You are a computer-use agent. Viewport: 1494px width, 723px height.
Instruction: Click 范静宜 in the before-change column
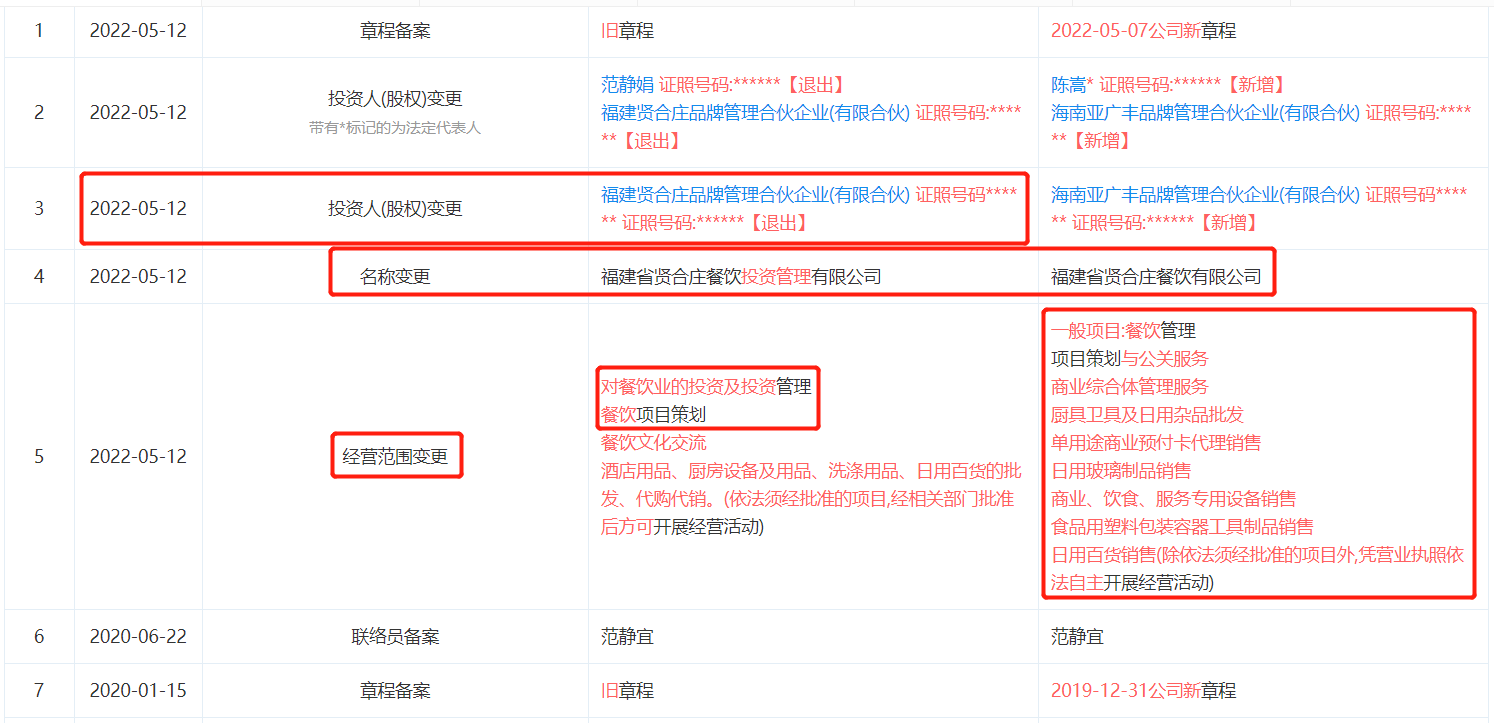pos(627,637)
